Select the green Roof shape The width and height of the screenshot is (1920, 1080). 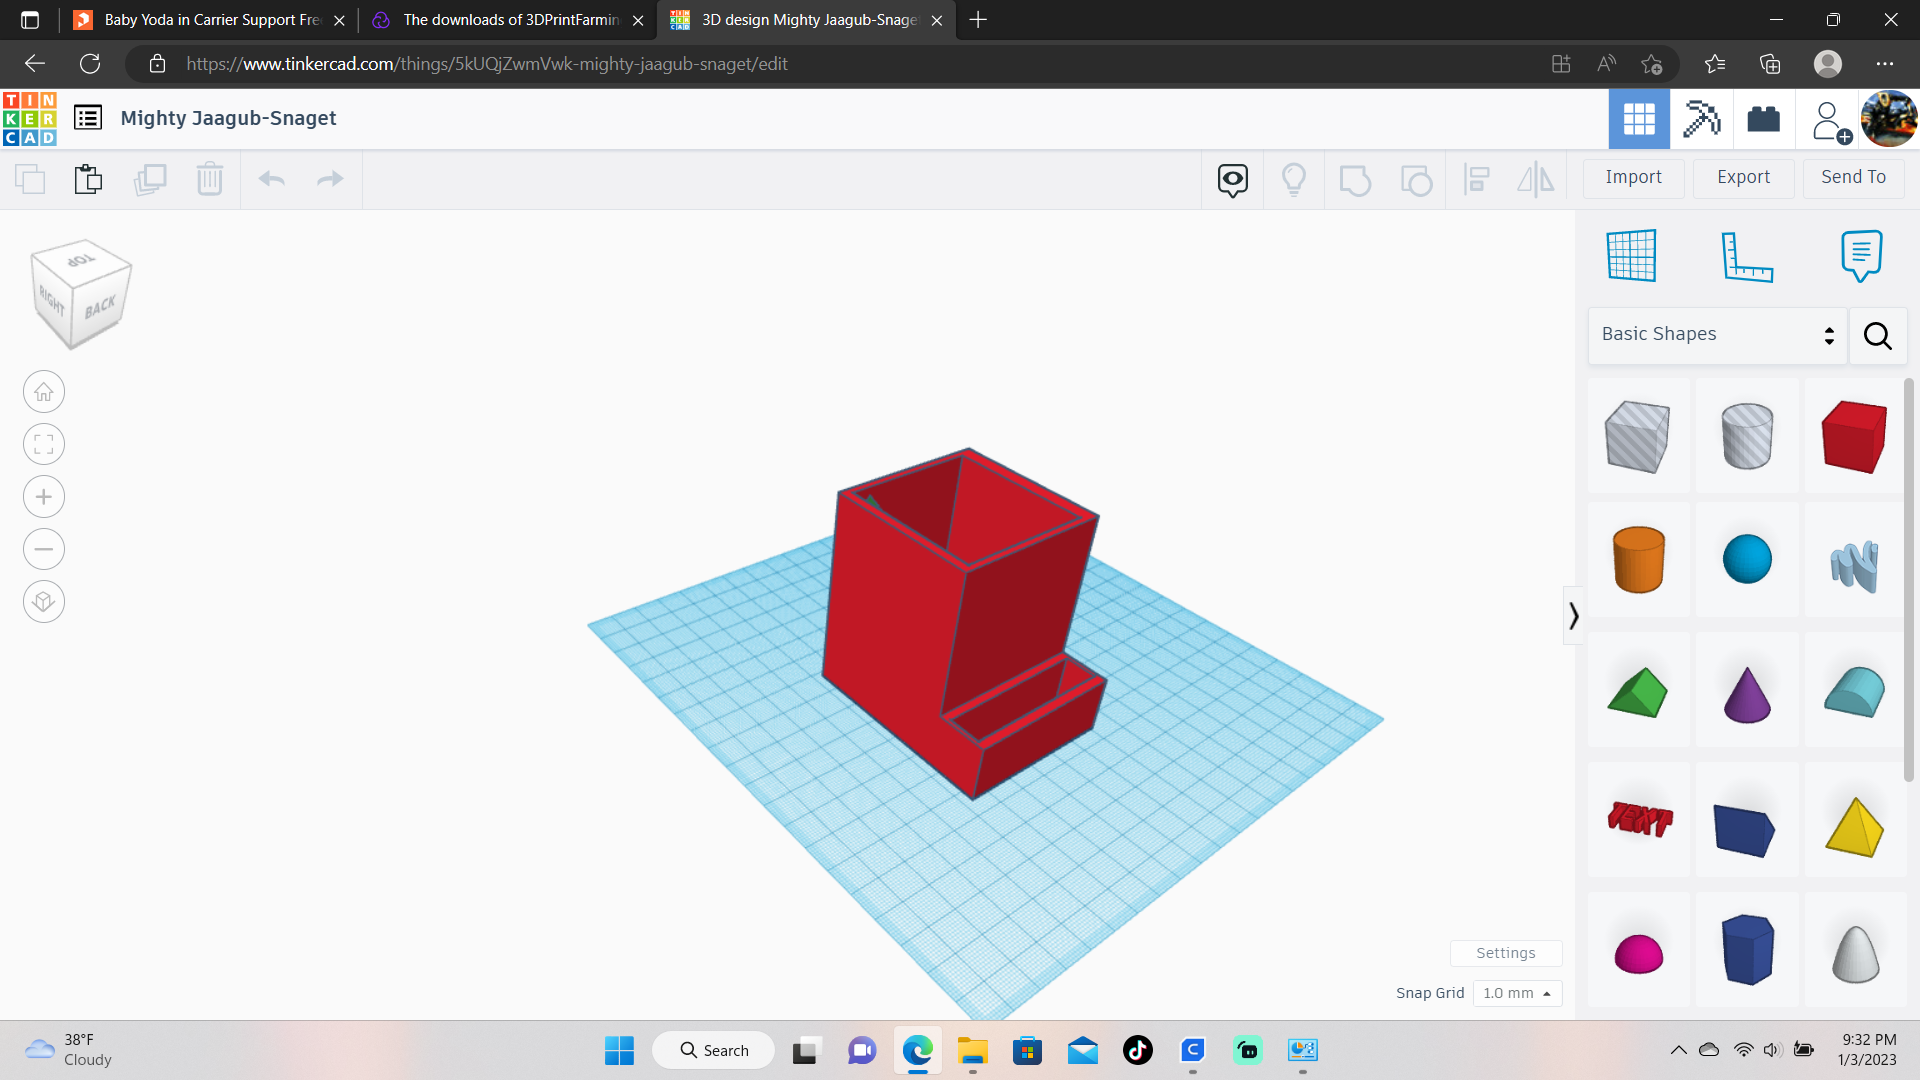pos(1638,692)
